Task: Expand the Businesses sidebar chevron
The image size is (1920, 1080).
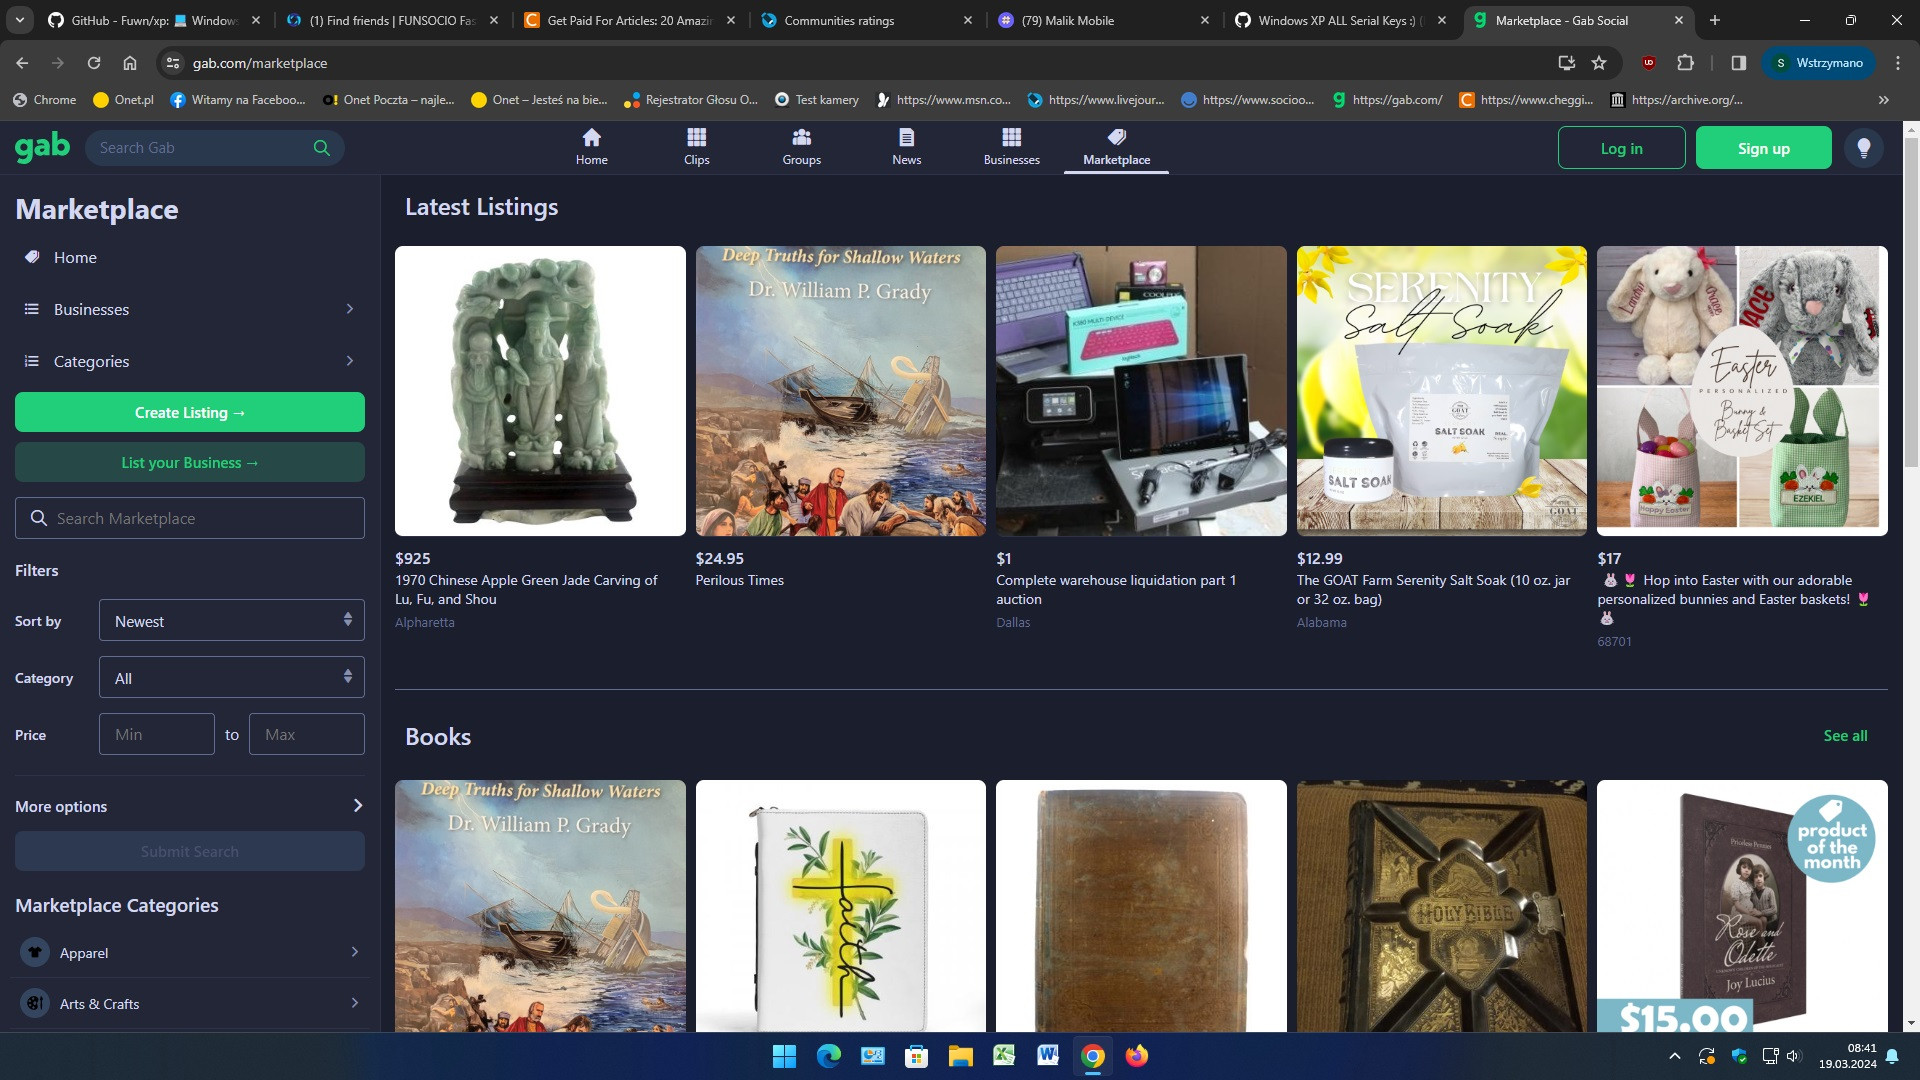Action: click(349, 309)
